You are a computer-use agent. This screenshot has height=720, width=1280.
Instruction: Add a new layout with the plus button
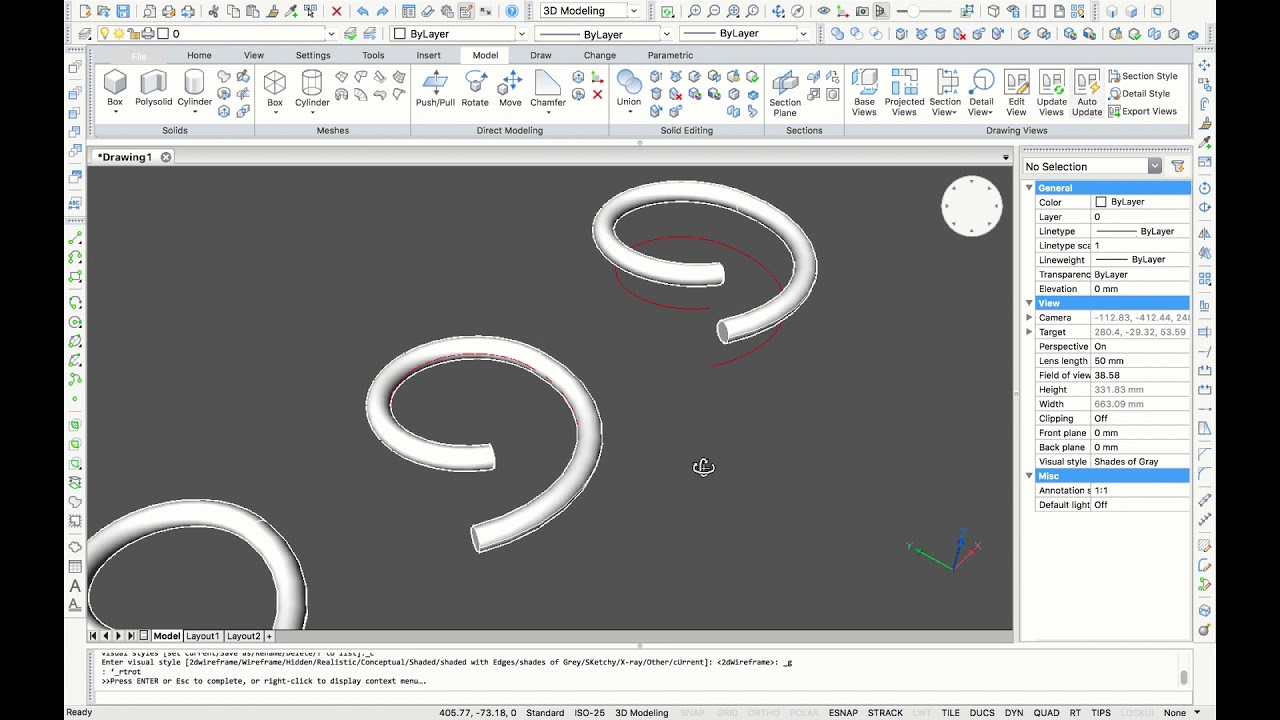[269, 636]
